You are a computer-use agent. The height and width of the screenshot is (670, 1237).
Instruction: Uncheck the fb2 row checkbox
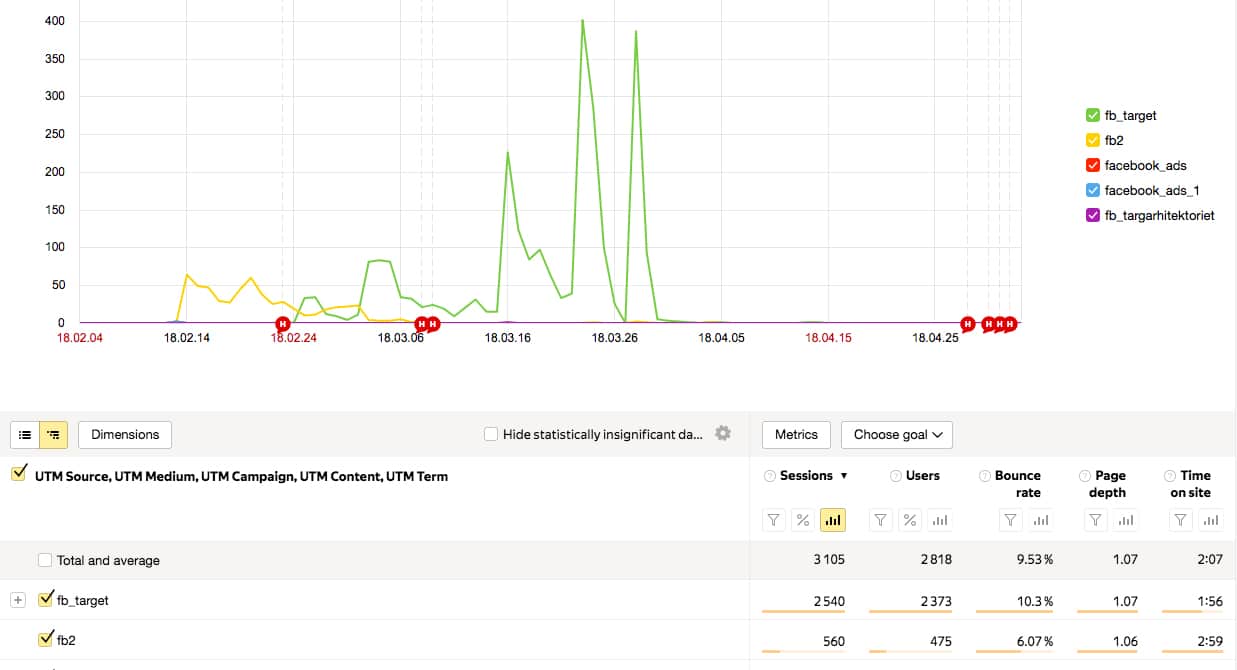click(45, 639)
